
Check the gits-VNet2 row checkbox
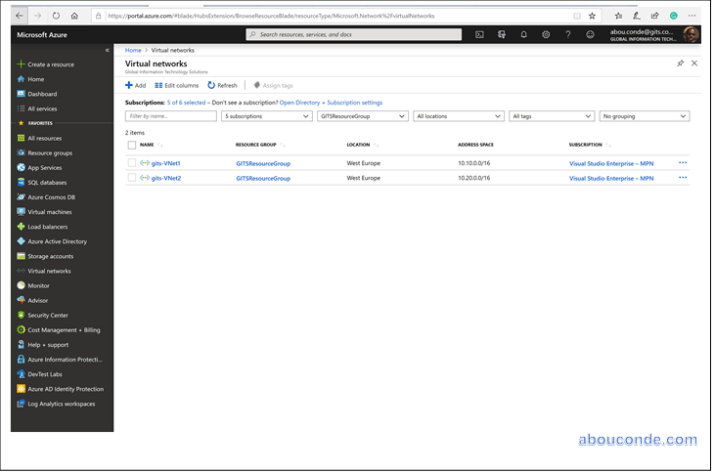(132, 178)
